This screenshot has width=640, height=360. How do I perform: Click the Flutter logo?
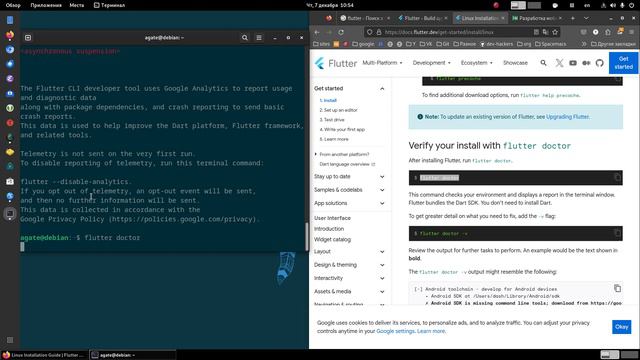coord(336,63)
